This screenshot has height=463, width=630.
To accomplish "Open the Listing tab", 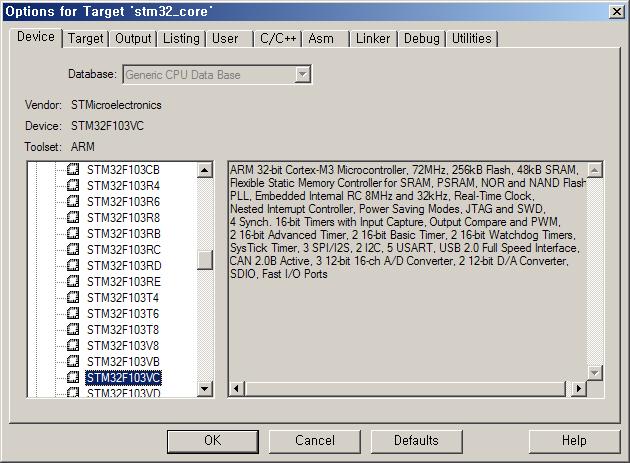I will click(x=181, y=39).
